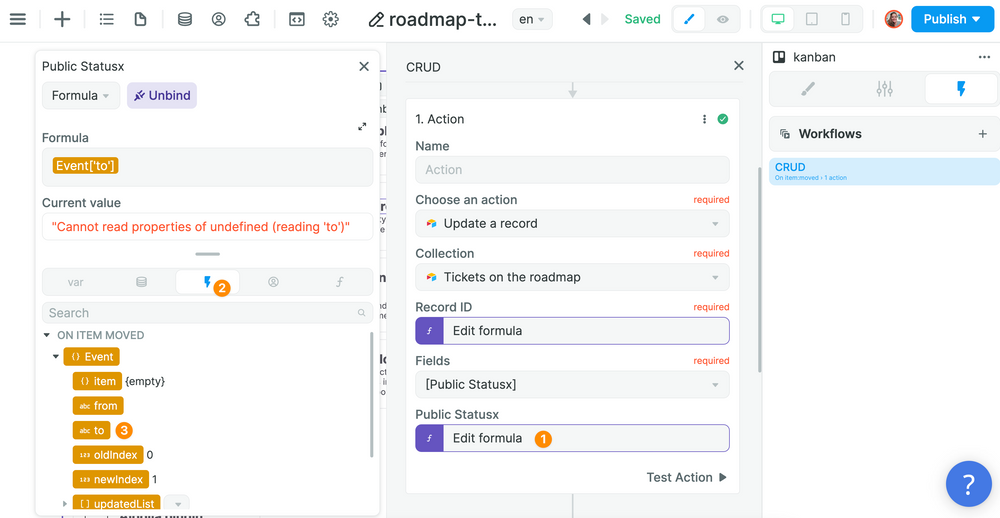Click the Unbind button

pos(162,96)
